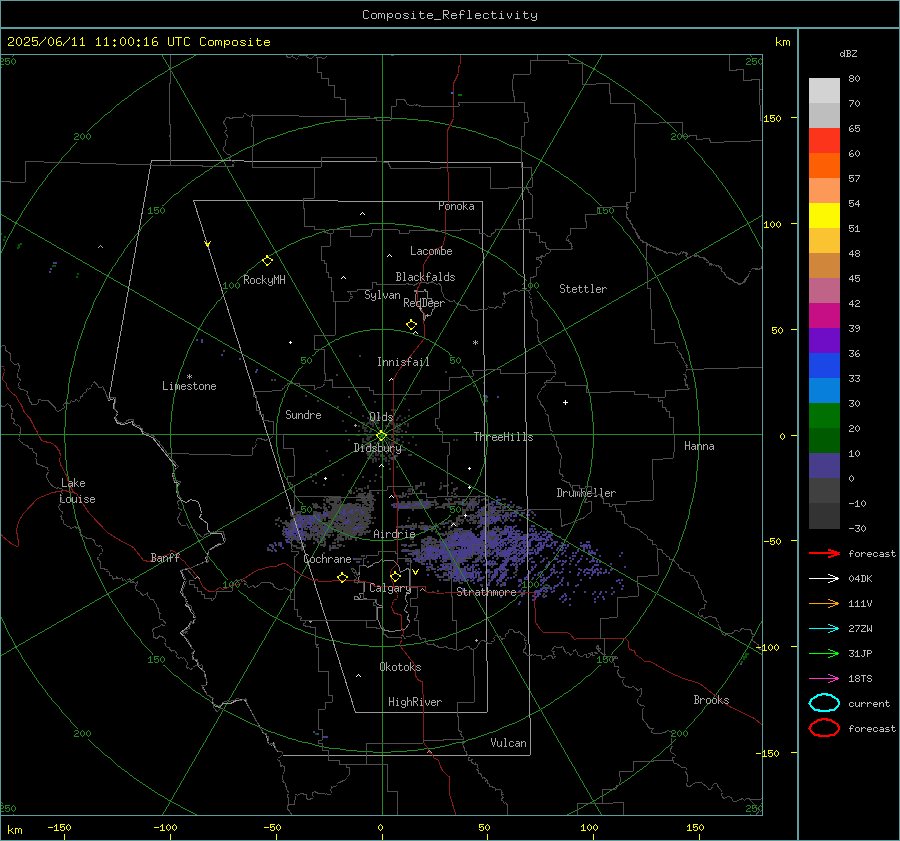Pick the yellow 54 dBZ color swatch
Screen dimensions: 900x841
[824, 215]
